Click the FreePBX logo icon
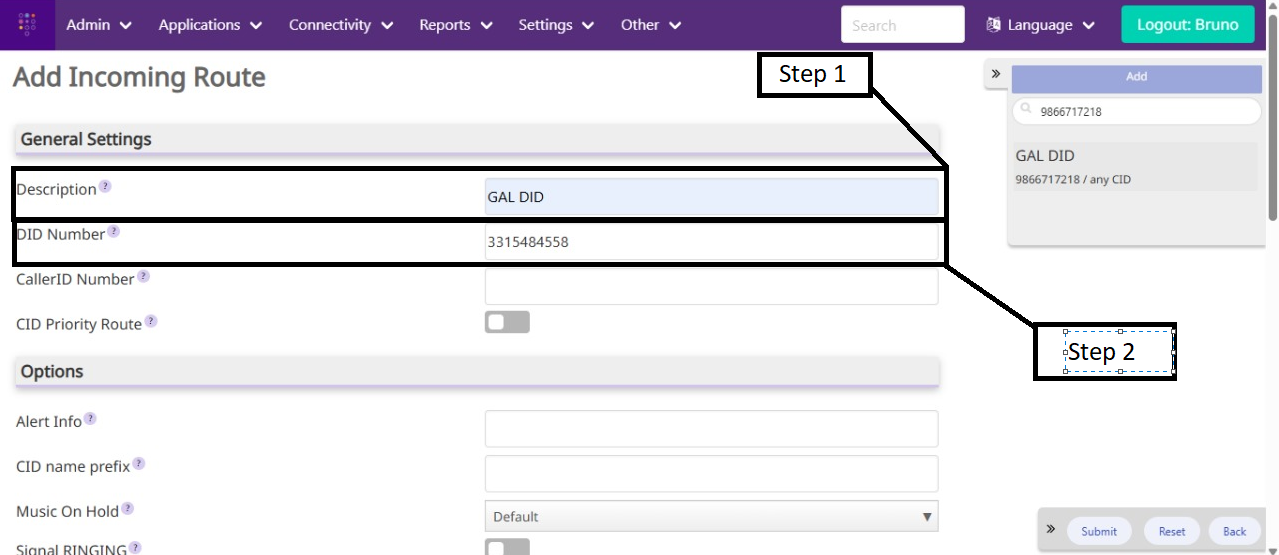The height and width of the screenshot is (555, 1279). (x=27, y=24)
